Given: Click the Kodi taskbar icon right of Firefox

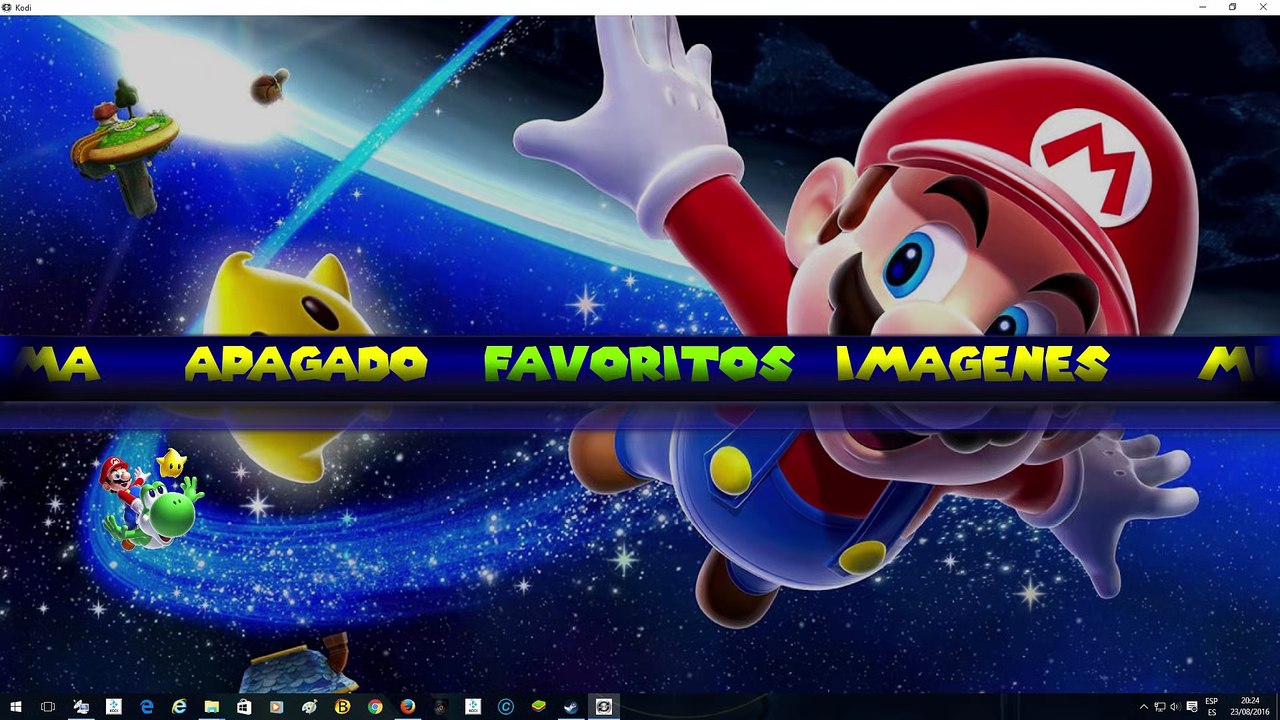Looking at the screenshot, I should tap(473, 707).
